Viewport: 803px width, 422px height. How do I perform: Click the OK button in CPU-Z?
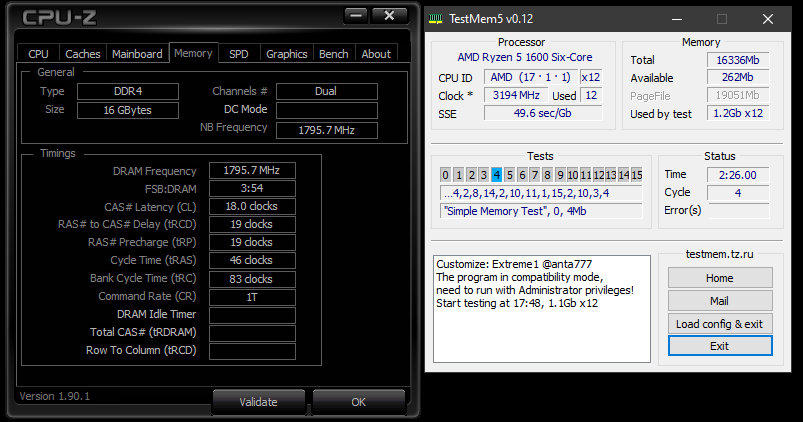[x=358, y=402]
